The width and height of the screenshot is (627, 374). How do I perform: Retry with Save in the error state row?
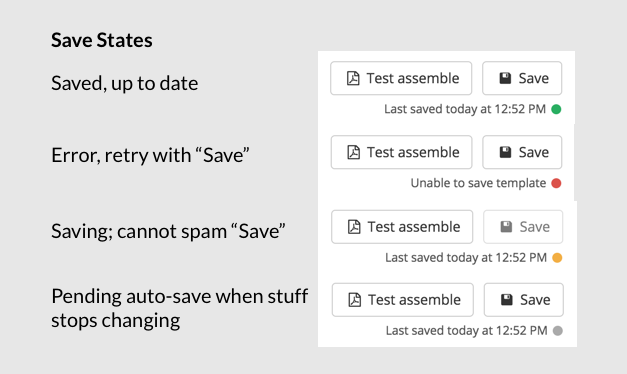pos(522,152)
